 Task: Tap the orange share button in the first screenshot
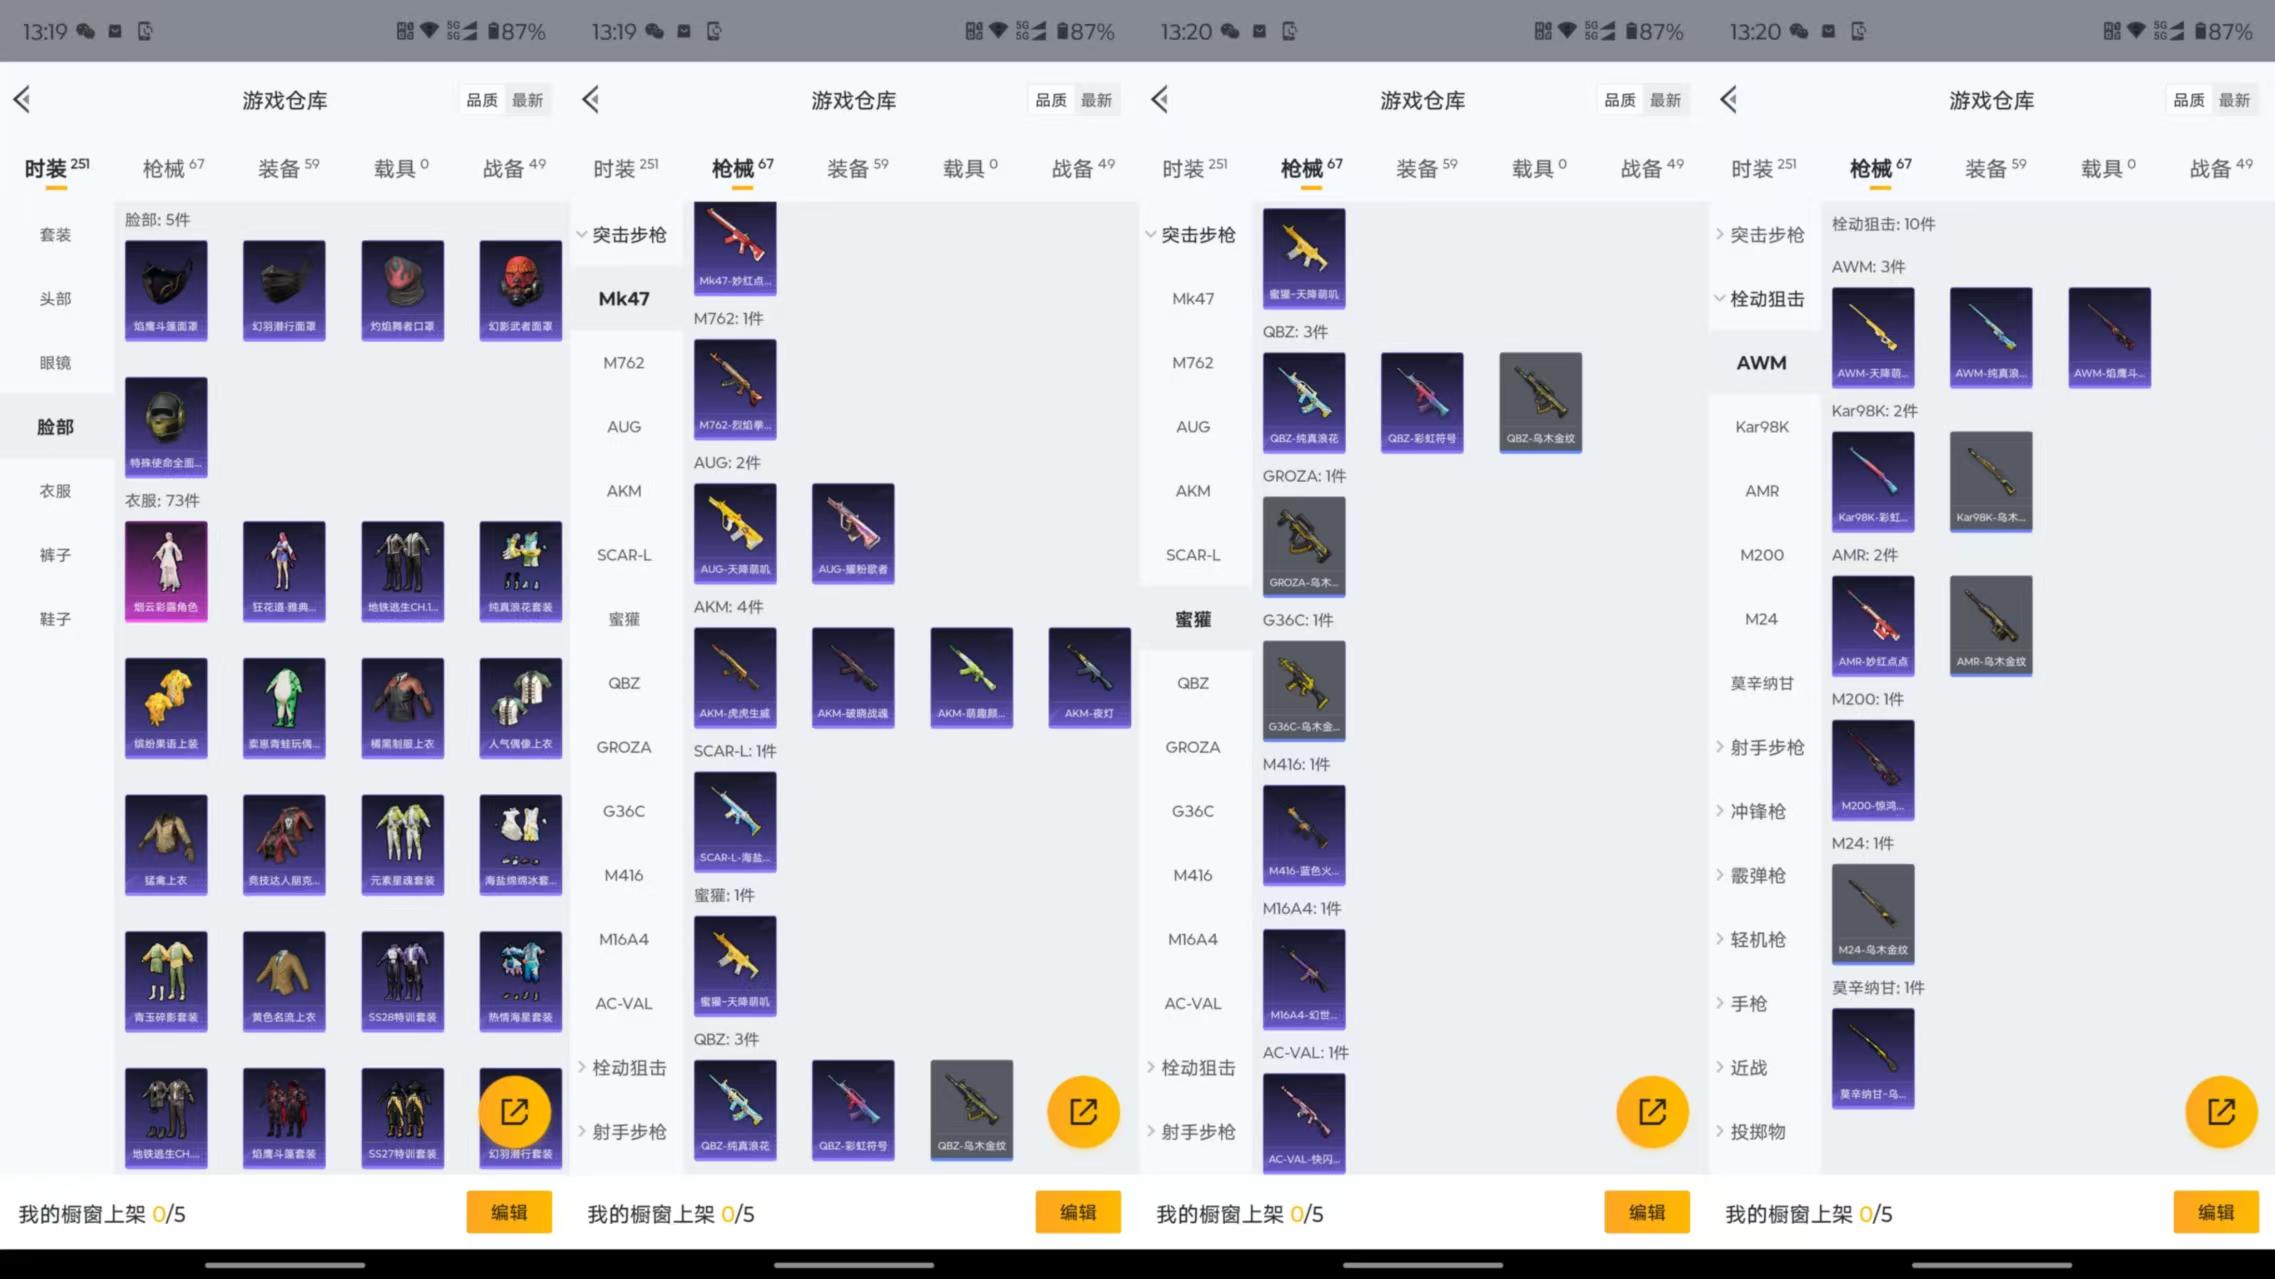pyautogui.click(x=514, y=1111)
